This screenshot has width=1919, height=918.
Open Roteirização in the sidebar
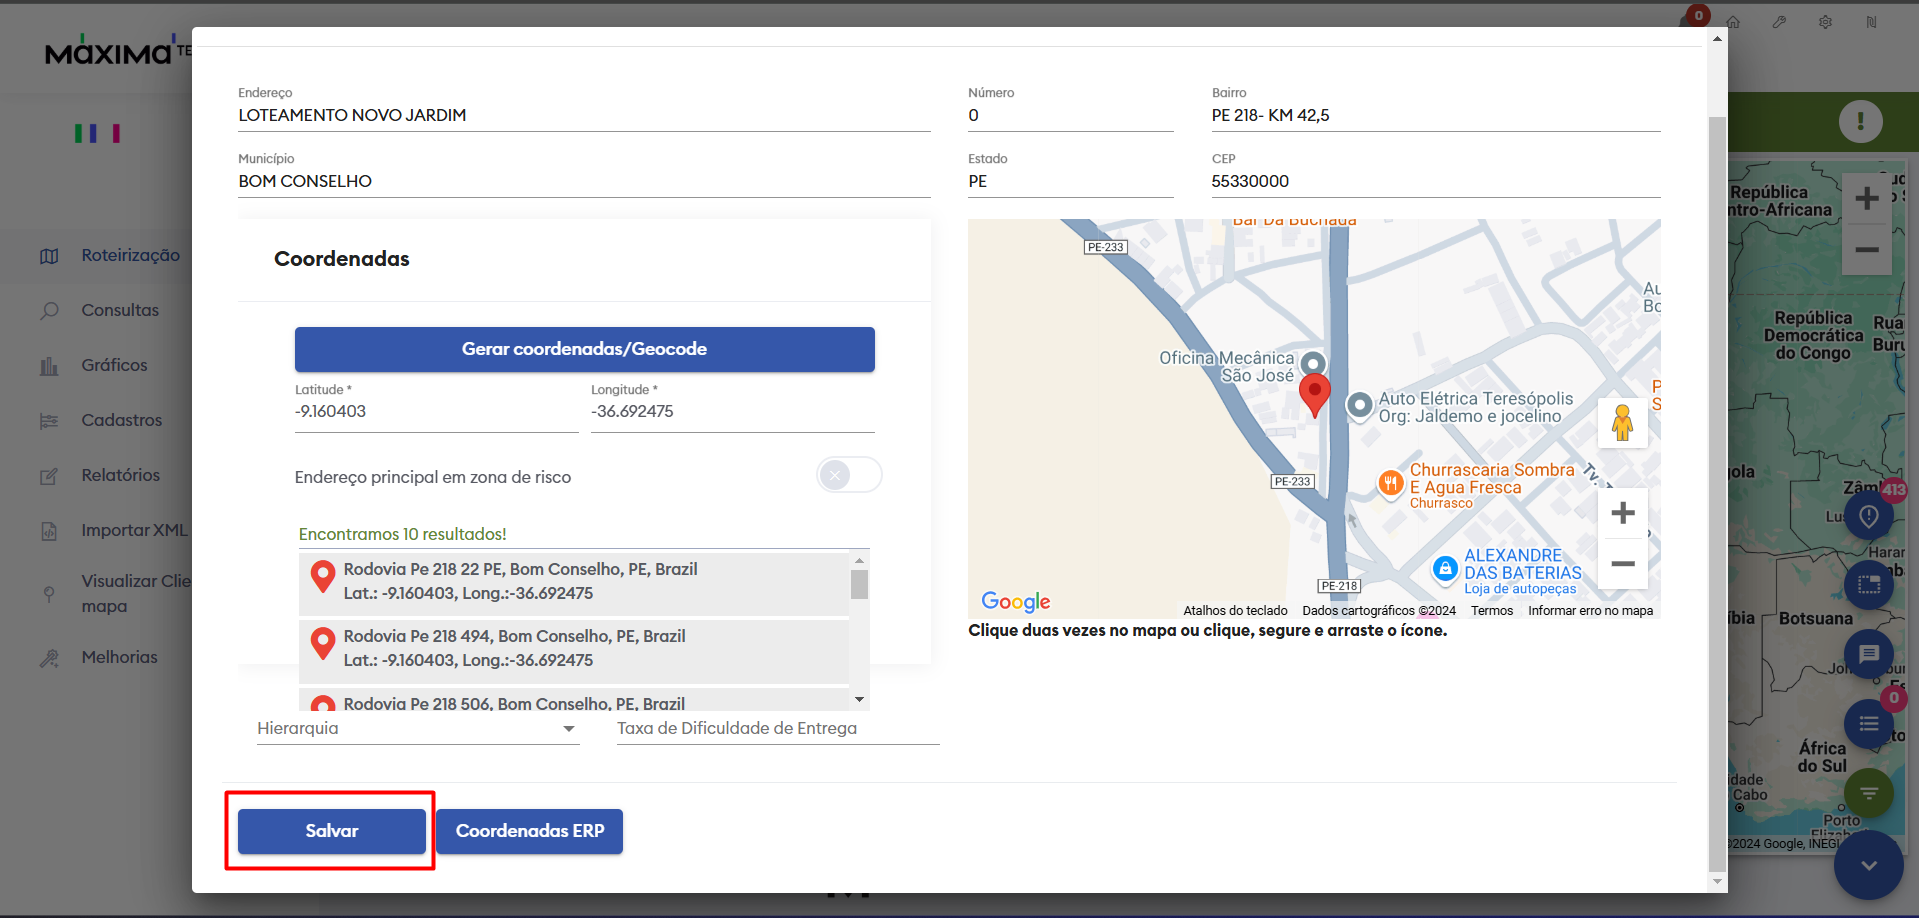(x=130, y=255)
